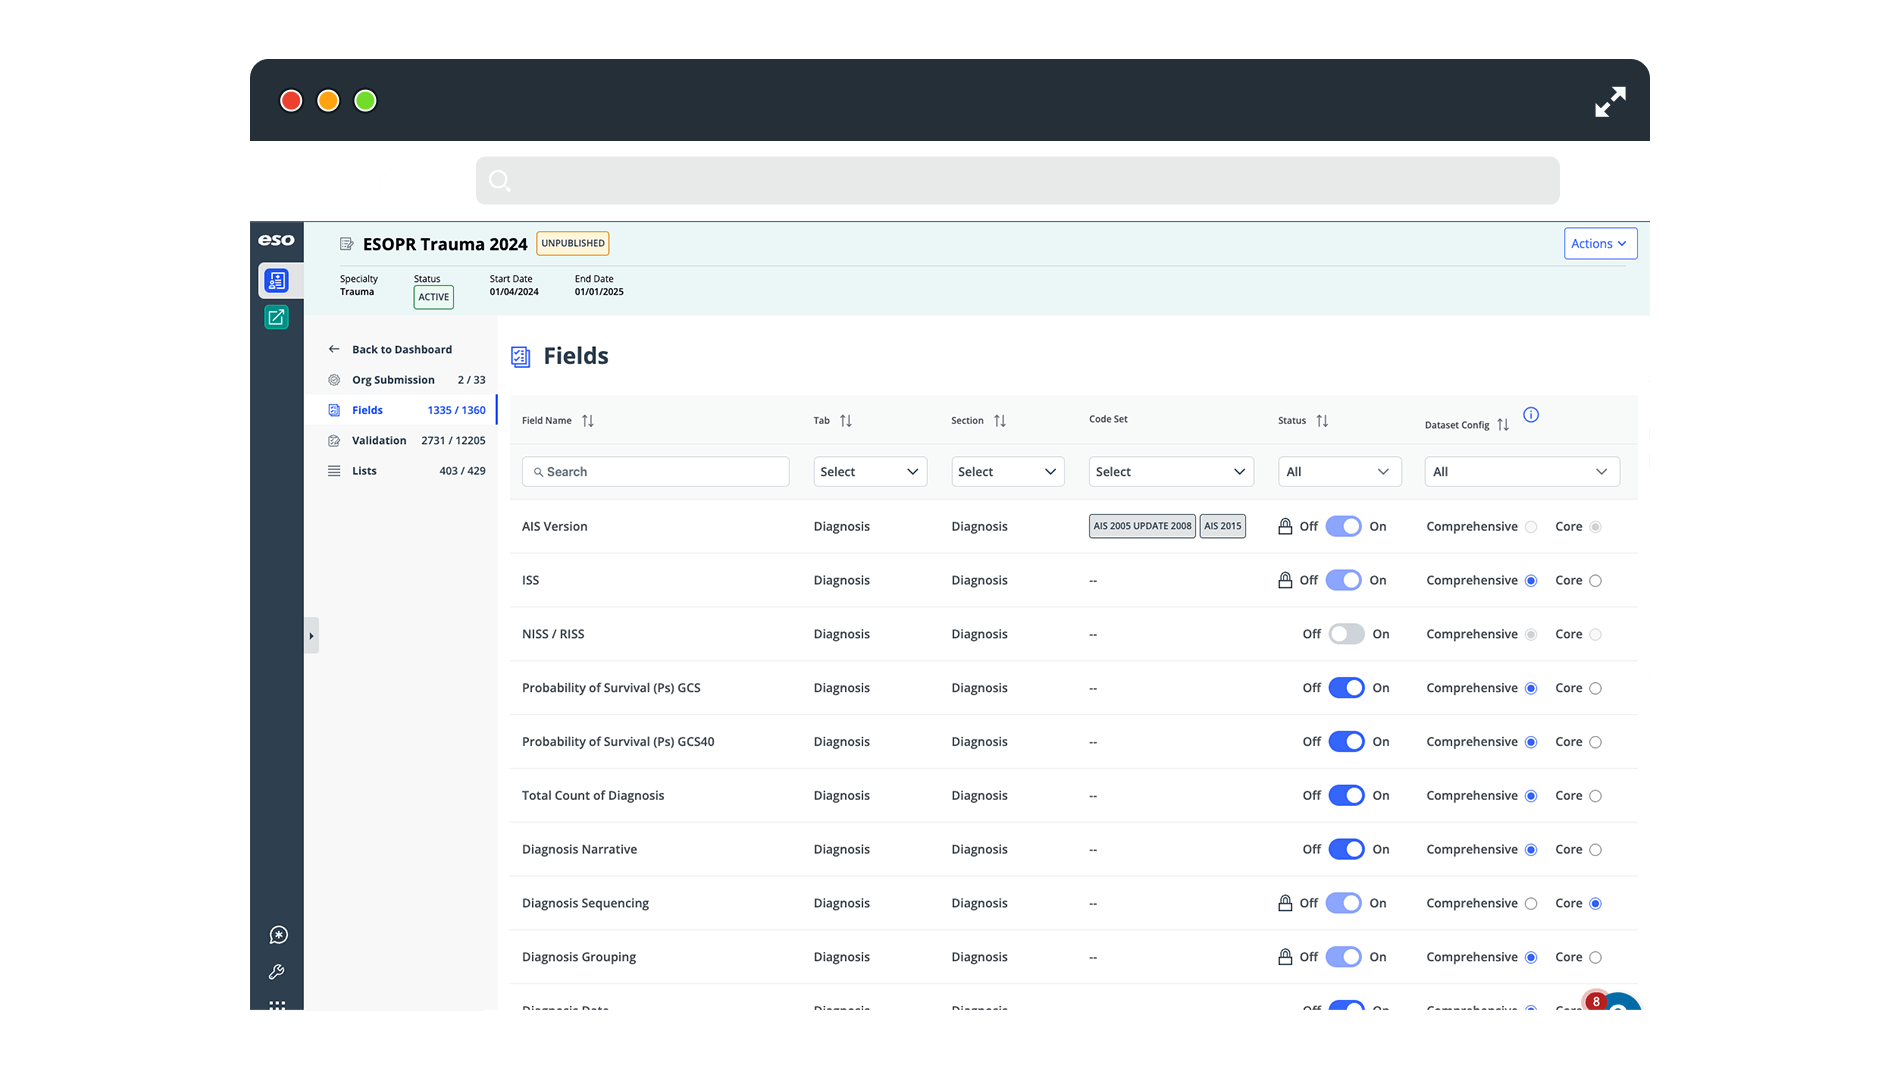This screenshot has height=1068, width=1900.
Task: Click the lock icon in Diagnosis Grouping row
Action: [x=1285, y=957]
